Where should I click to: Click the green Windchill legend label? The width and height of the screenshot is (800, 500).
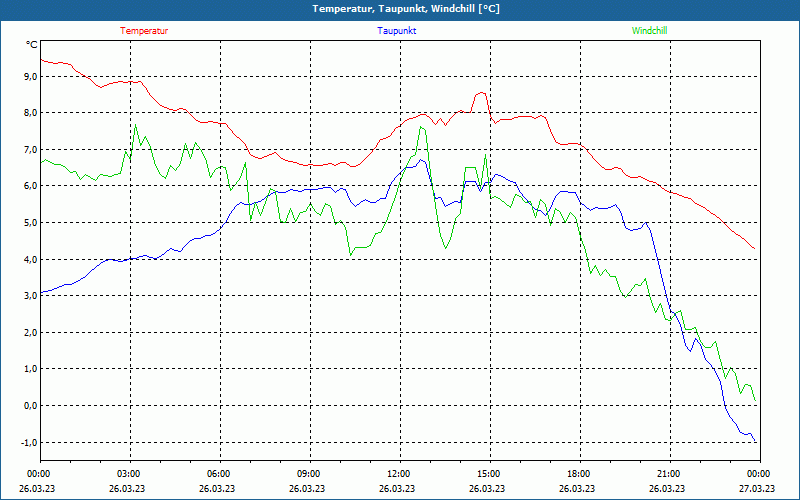point(649,31)
